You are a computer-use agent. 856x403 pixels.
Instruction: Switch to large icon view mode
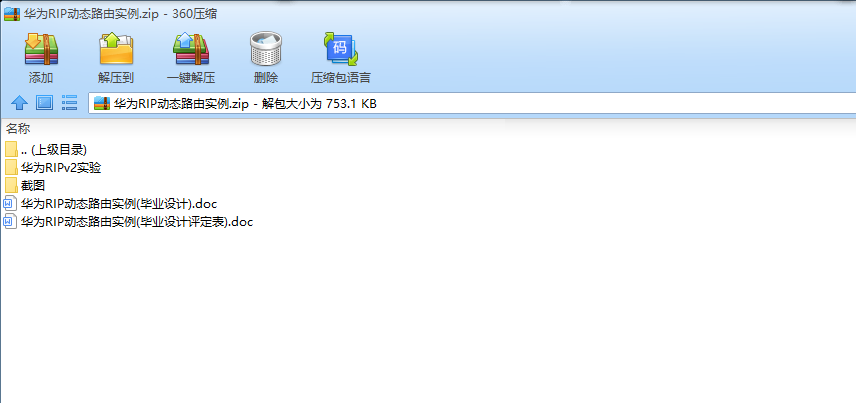point(44,103)
